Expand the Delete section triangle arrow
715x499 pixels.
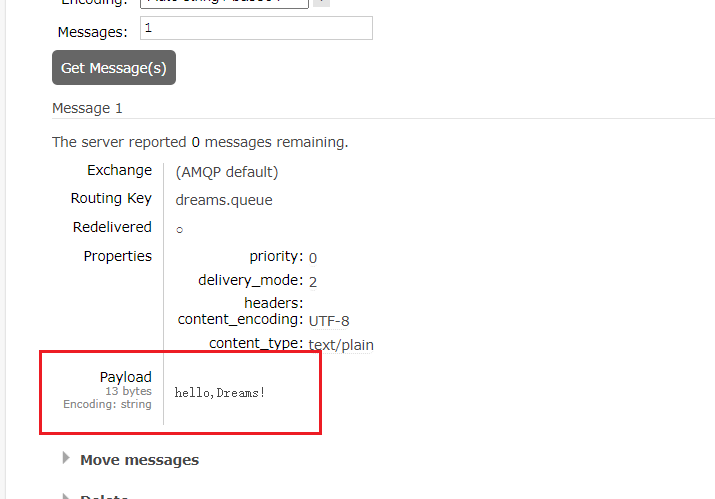[x=66, y=496]
